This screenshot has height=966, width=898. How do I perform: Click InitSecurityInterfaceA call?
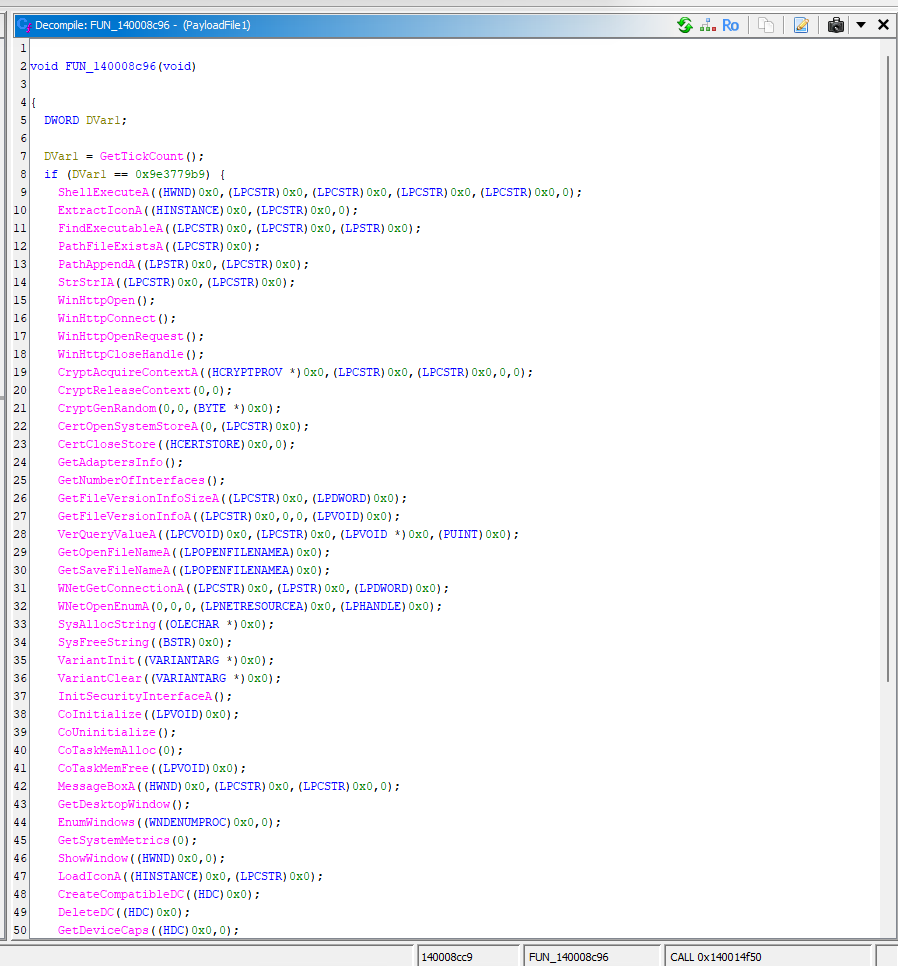click(135, 696)
